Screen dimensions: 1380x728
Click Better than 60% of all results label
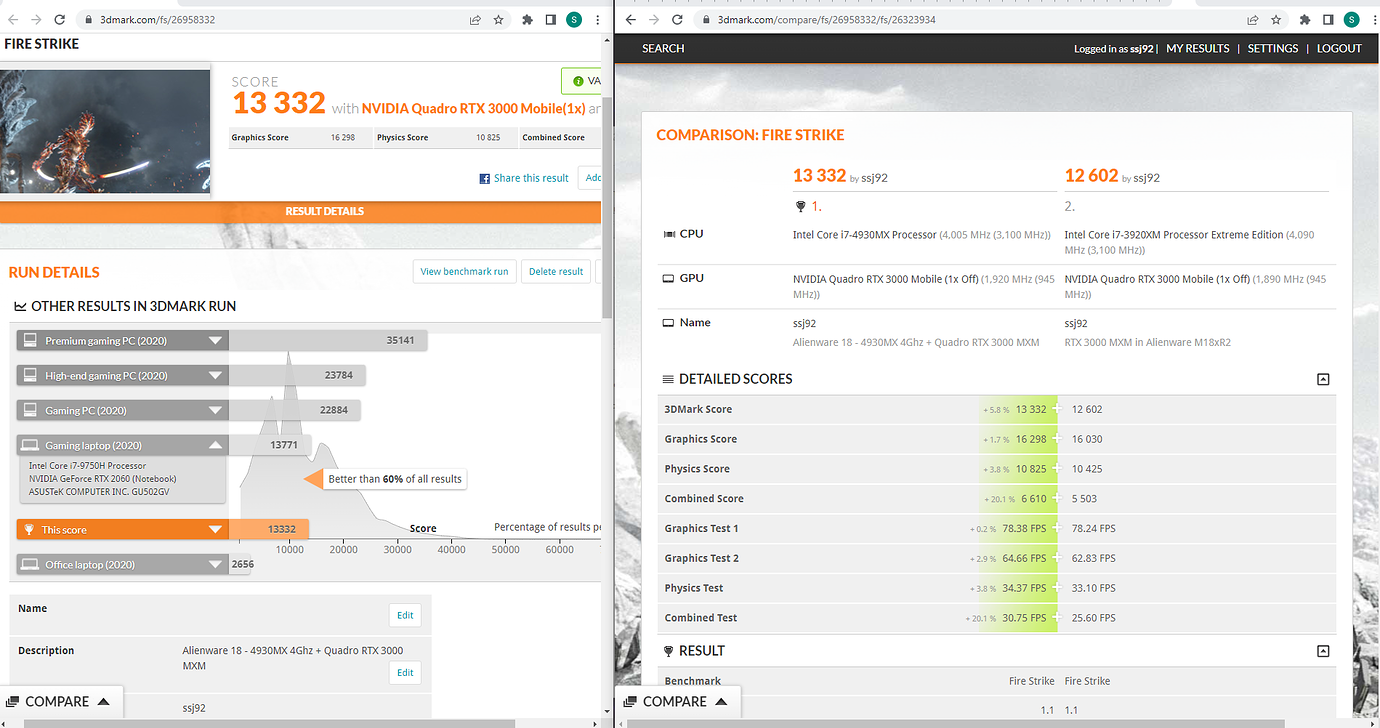395,479
